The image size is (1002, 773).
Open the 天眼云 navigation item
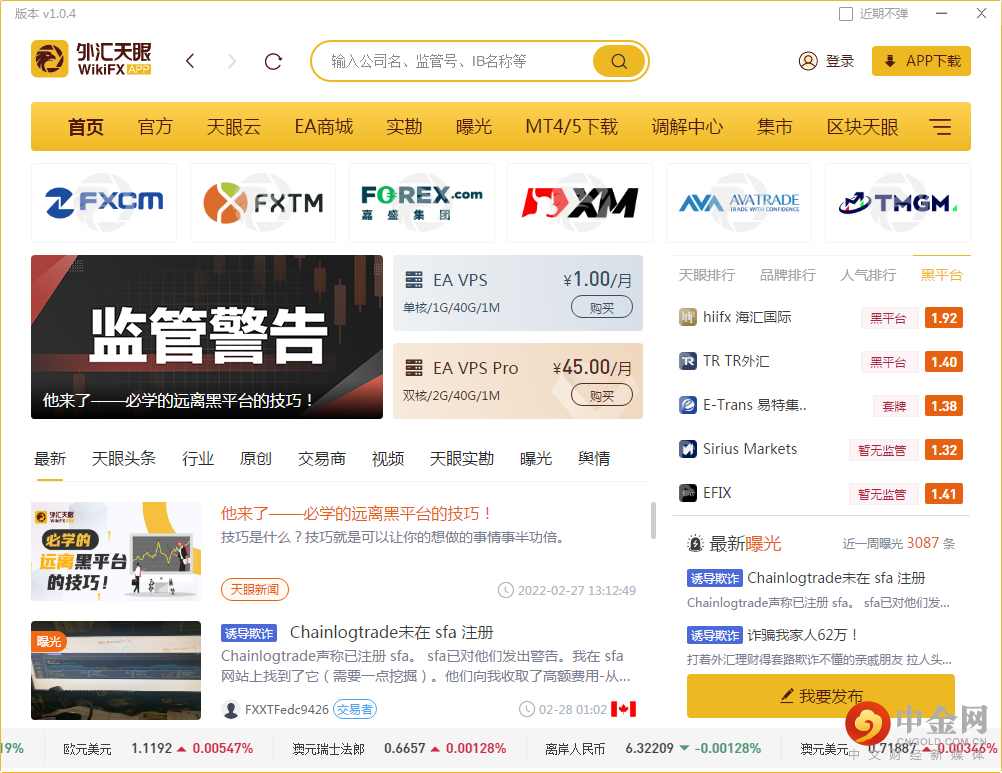233,127
